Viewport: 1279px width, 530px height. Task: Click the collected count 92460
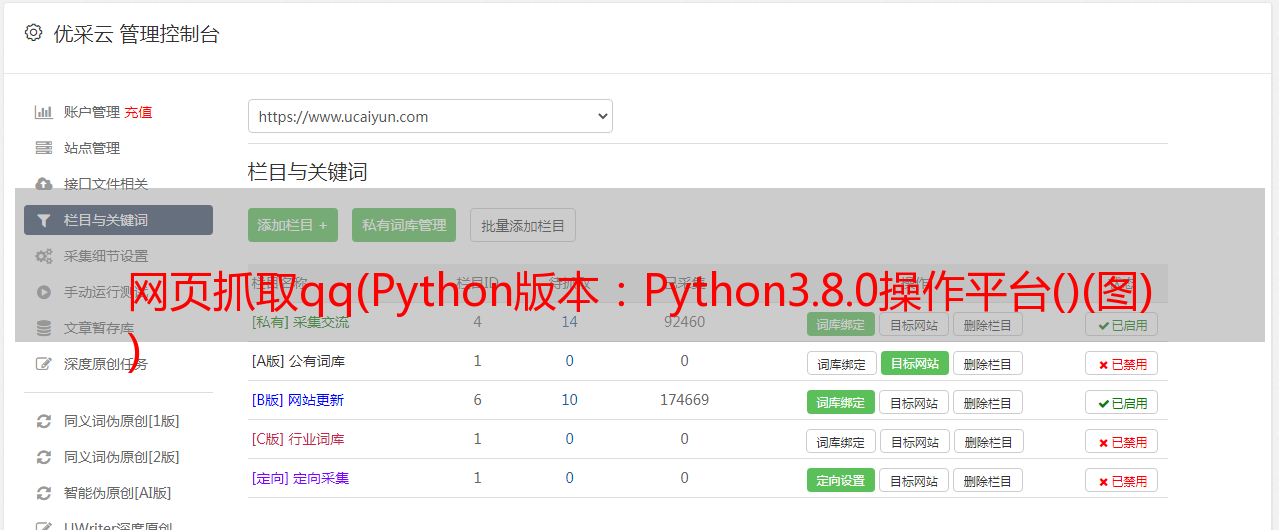[x=684, y=322]
